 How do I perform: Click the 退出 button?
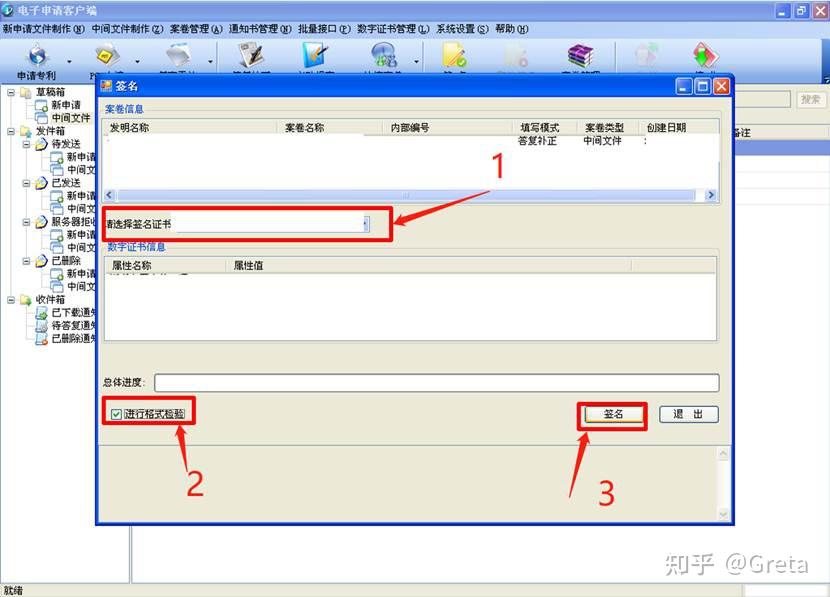point(688,415)
